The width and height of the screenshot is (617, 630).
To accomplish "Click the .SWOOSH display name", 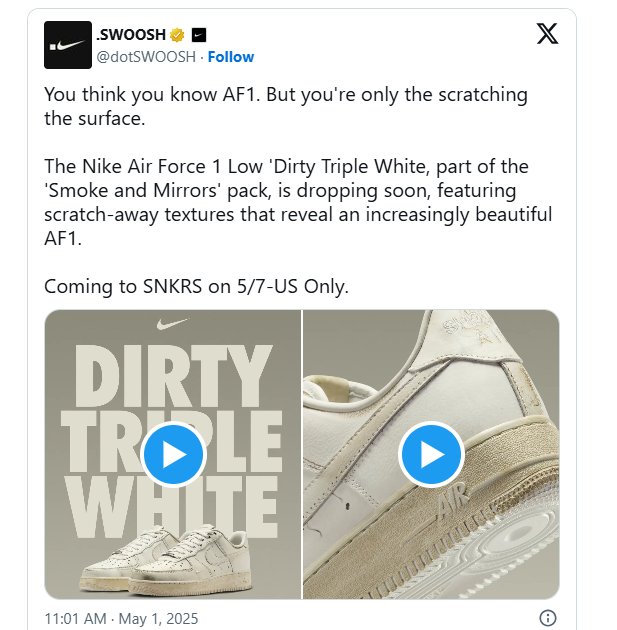I will [x=130, y=35].
